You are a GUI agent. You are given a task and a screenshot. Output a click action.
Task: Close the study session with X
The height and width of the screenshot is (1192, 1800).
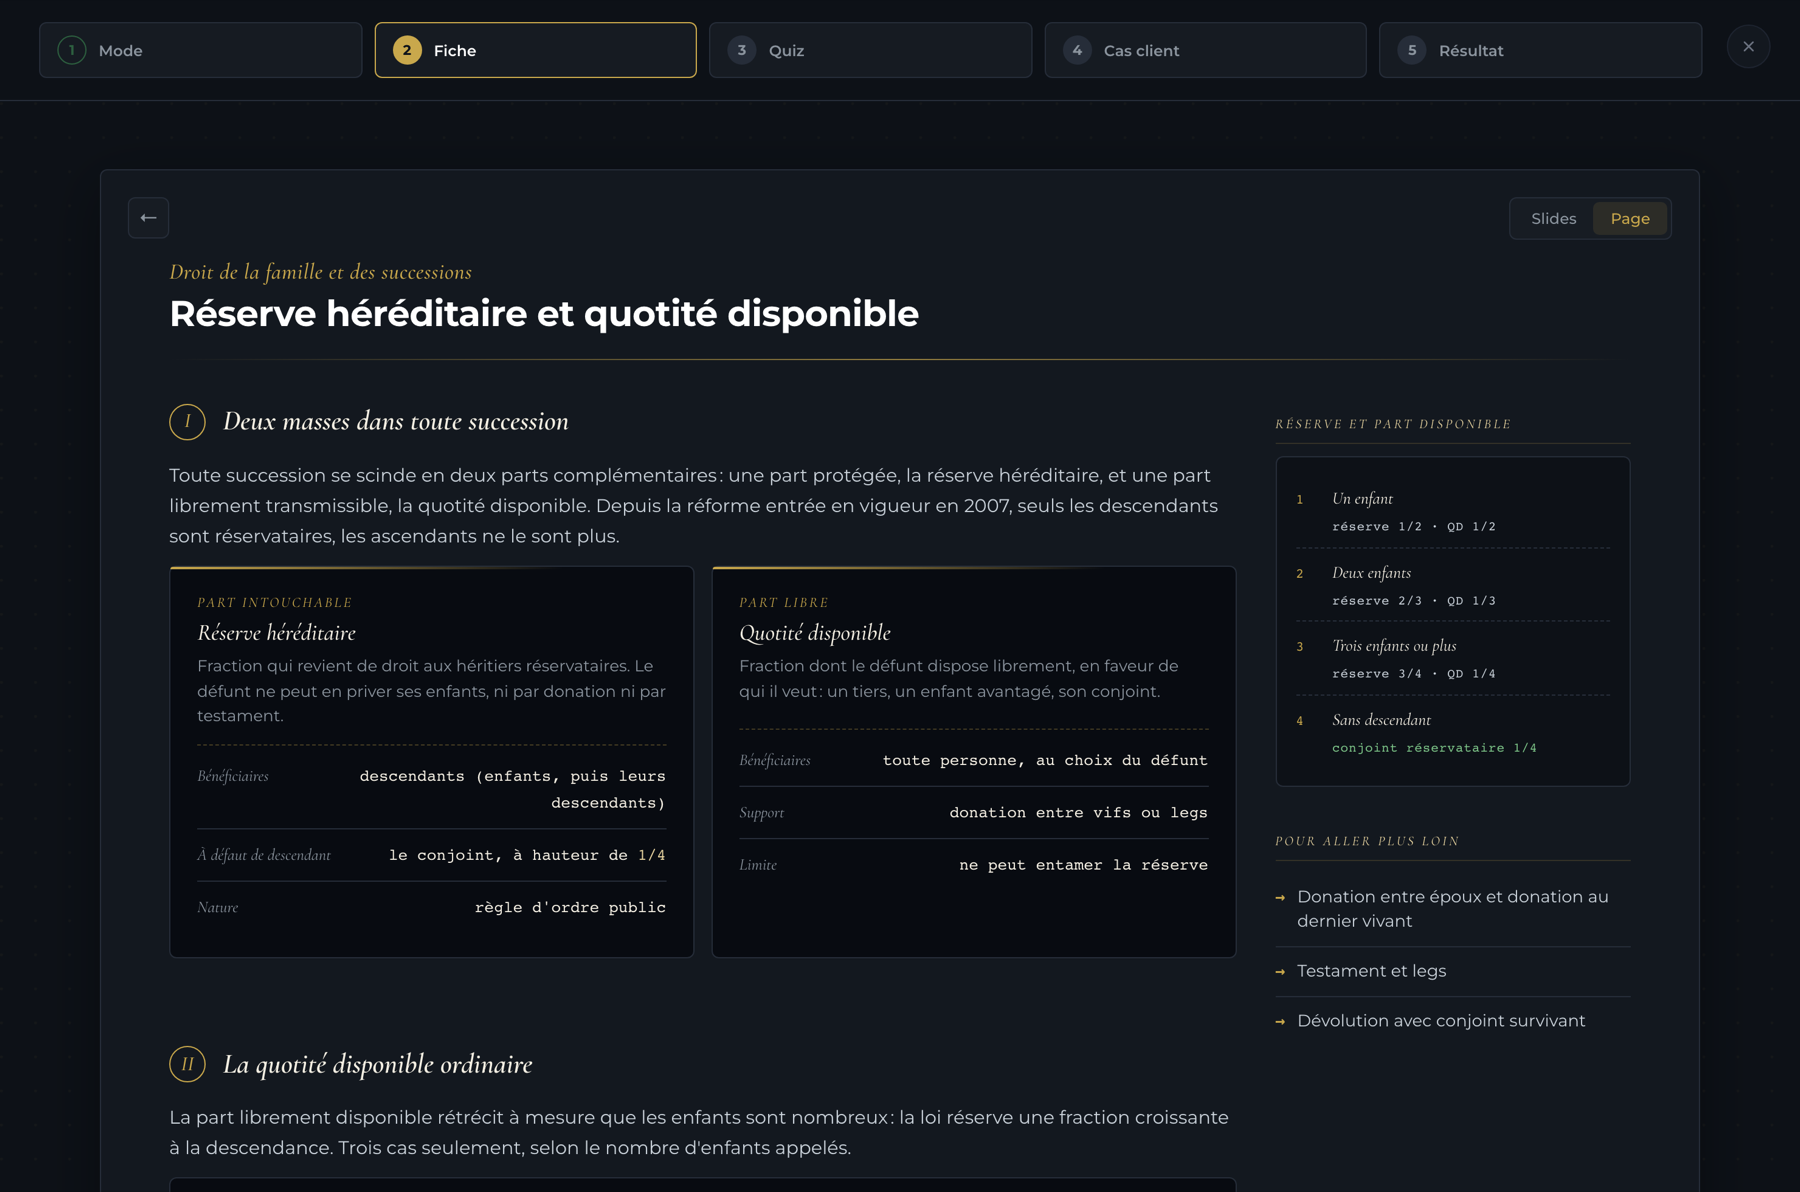1748,47
